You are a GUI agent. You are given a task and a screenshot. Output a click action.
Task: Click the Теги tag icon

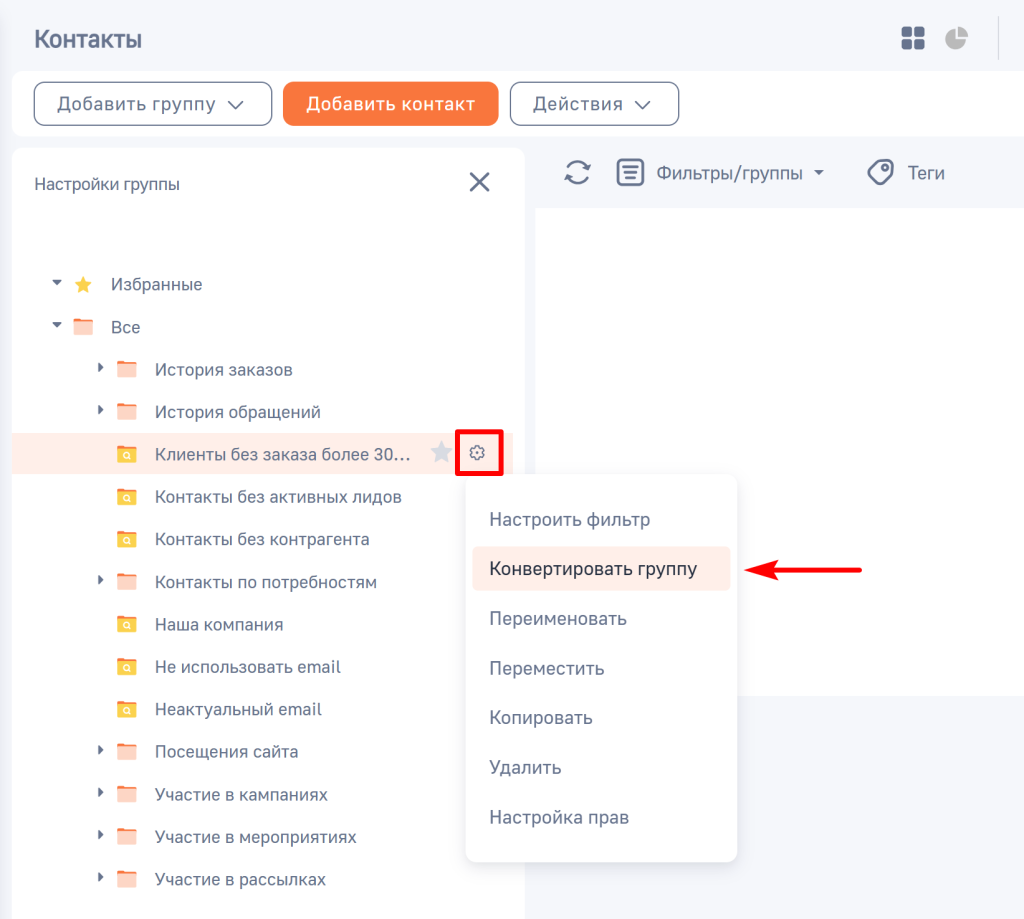880,173
